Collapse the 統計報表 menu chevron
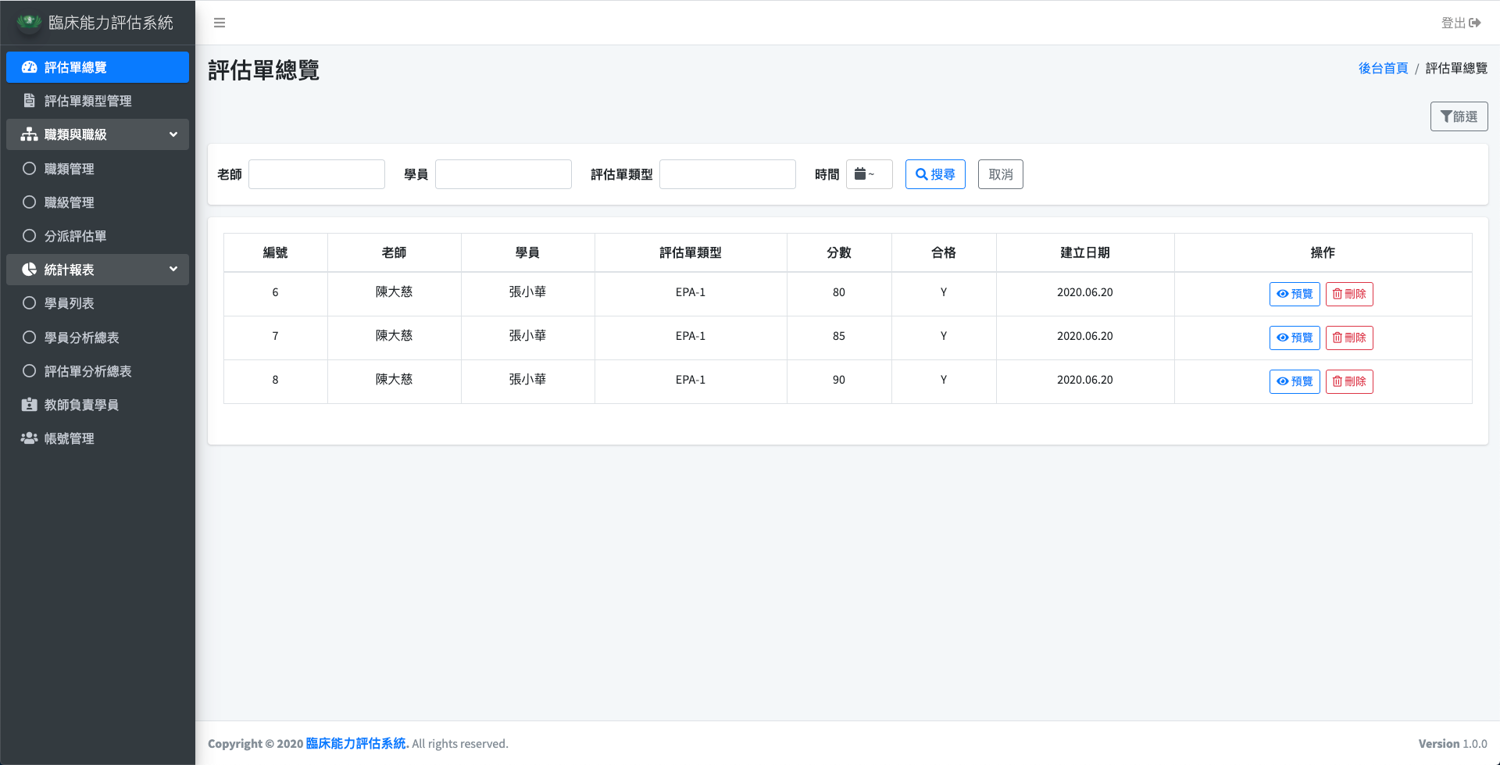The height and width of the screenshot is (765, 1500). pyautogui.click(x=173, y=269)
